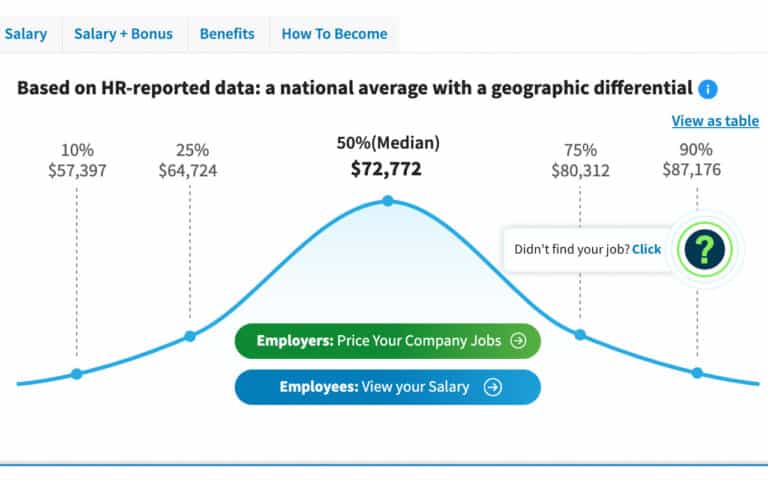The width and height of the screenshot is (768, 480).
Task: Click the 90% percentile point on curve
Action: (698, 372)
